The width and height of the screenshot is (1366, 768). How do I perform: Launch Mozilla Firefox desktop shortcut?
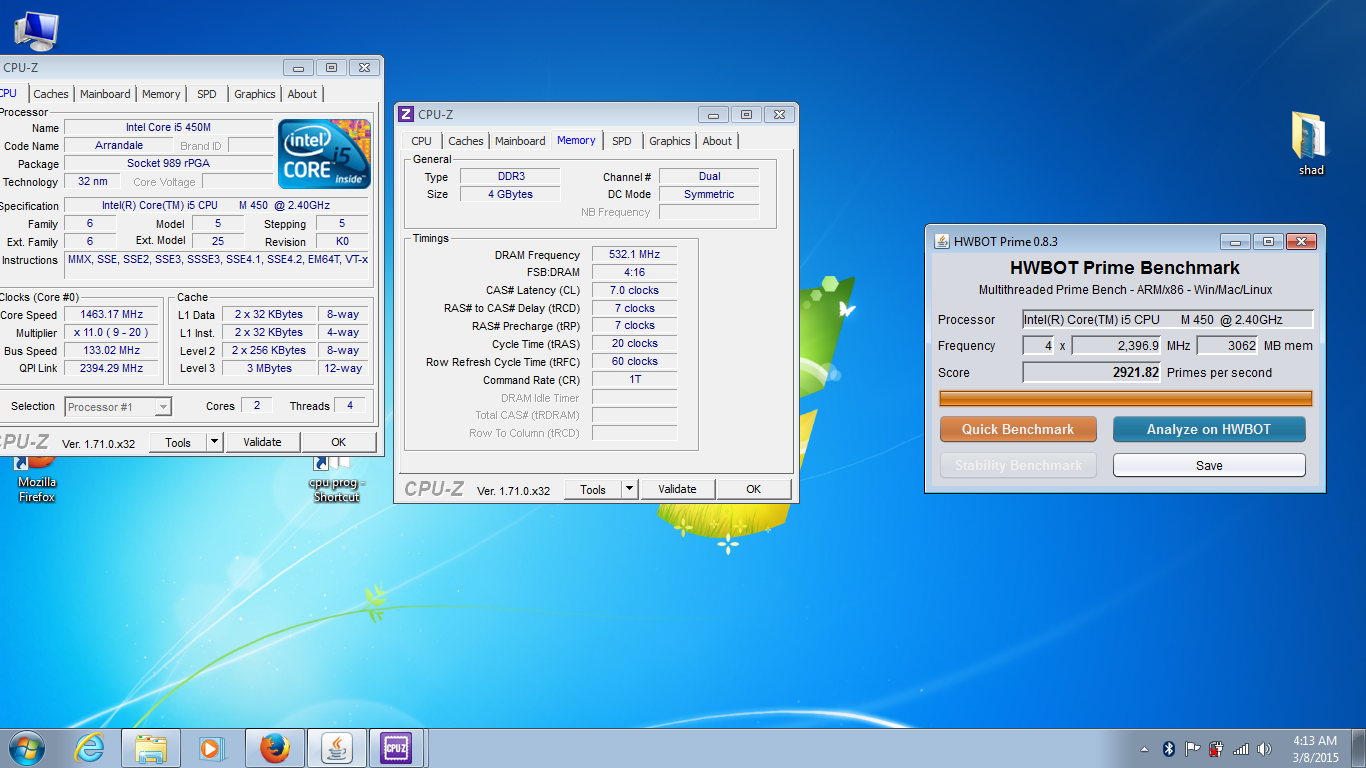pos(37,477)
